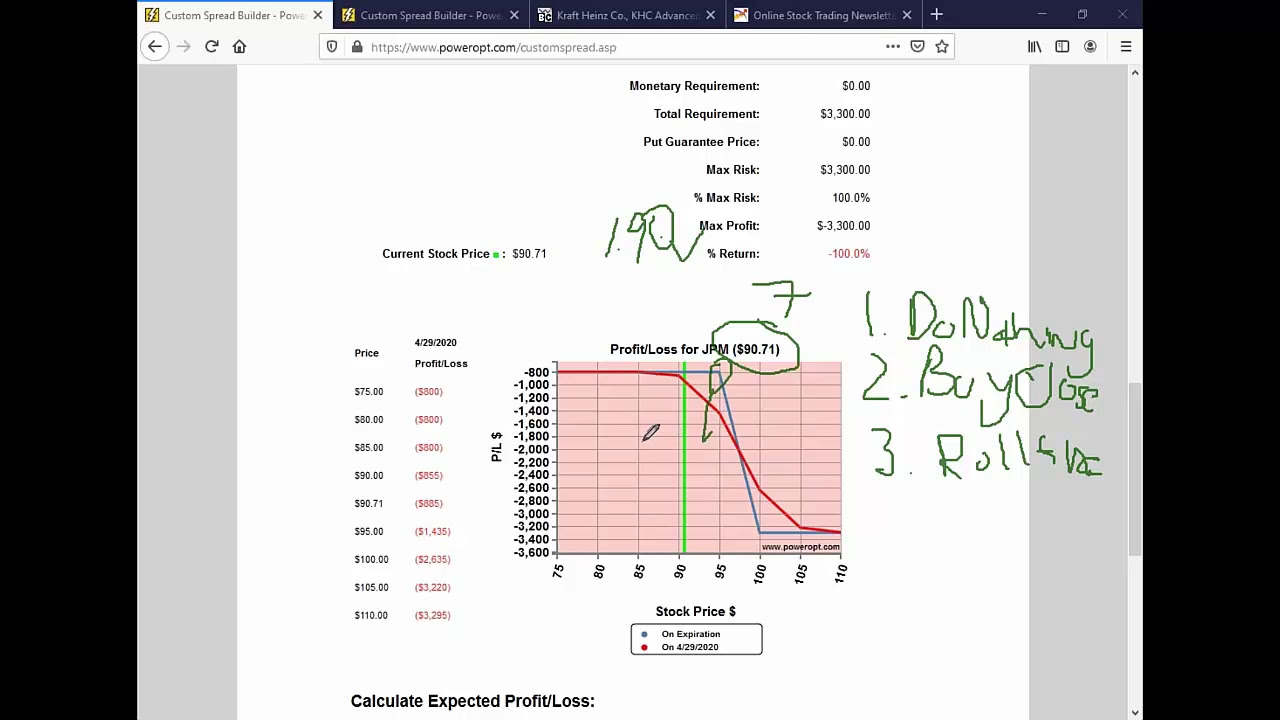Toggle the sidebars view icon
This screenshot has width=1280, height=720.
pyautogui.click(x=1062, y=47)
